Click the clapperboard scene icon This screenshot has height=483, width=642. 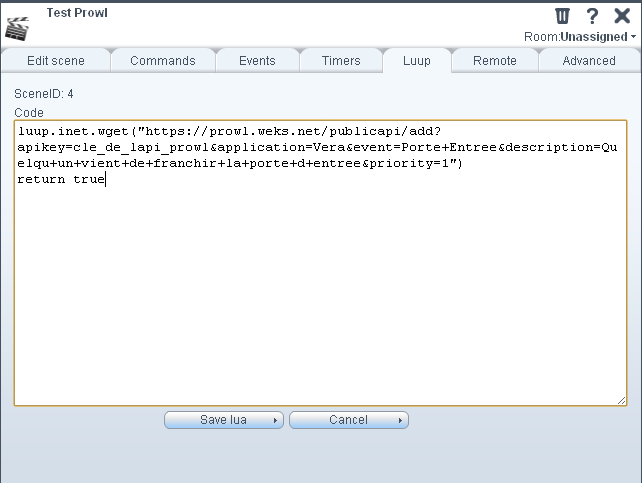pos(17,29)
